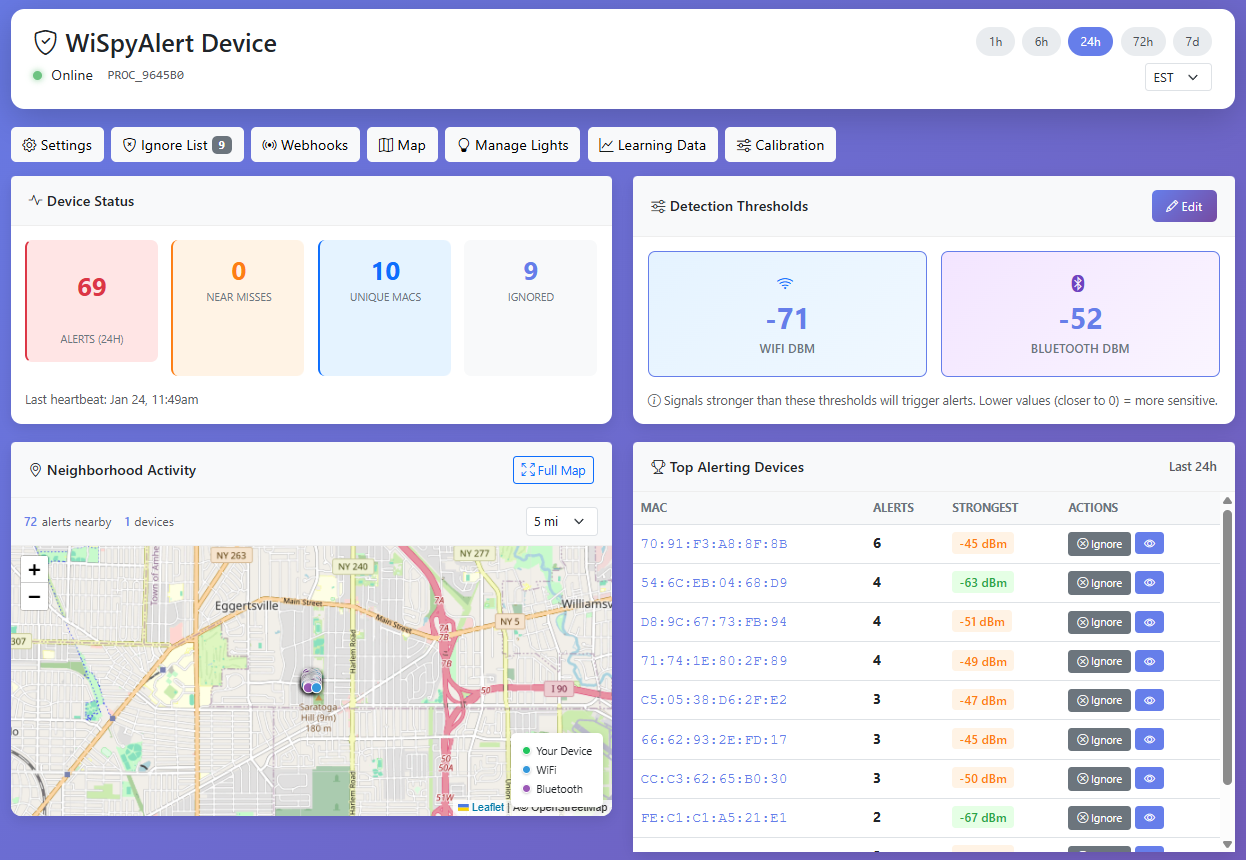Open the Map view

(x=402, y=144)
